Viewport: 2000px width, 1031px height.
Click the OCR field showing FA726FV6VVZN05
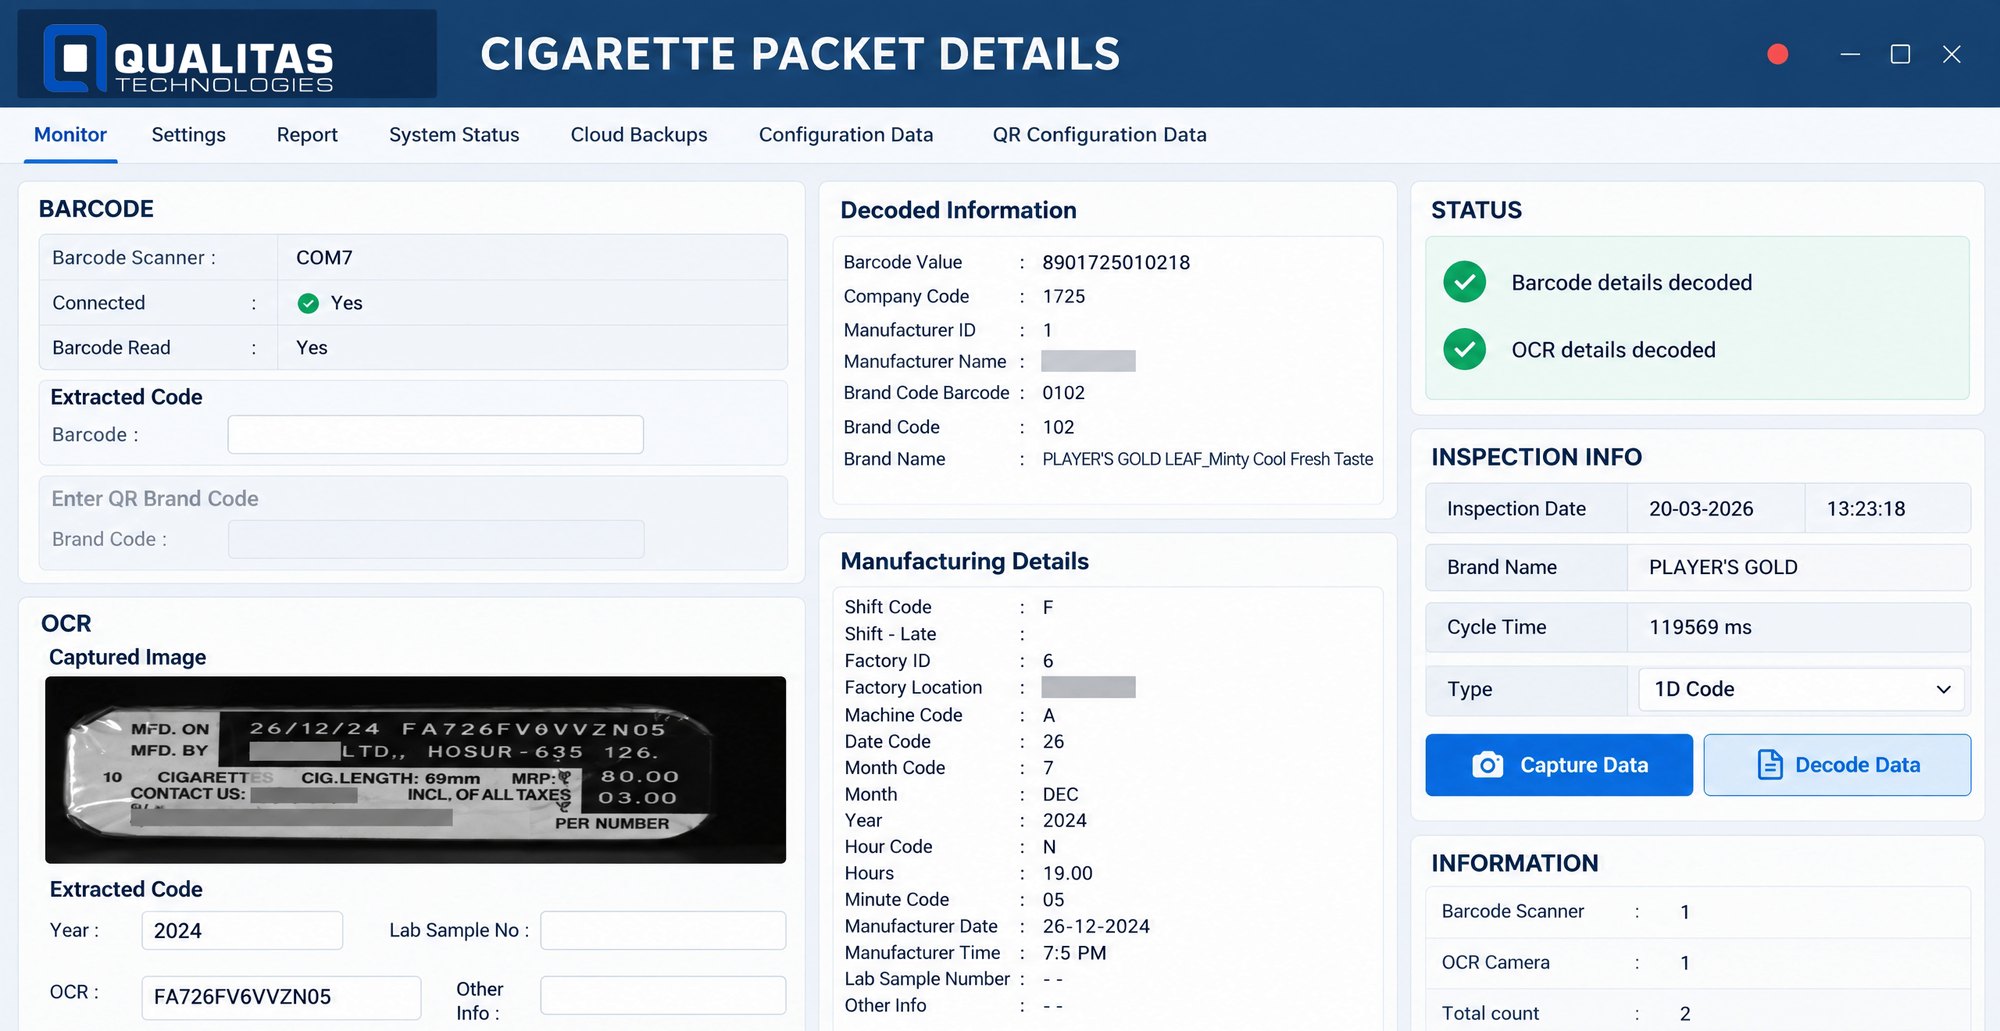coord(281,997)
